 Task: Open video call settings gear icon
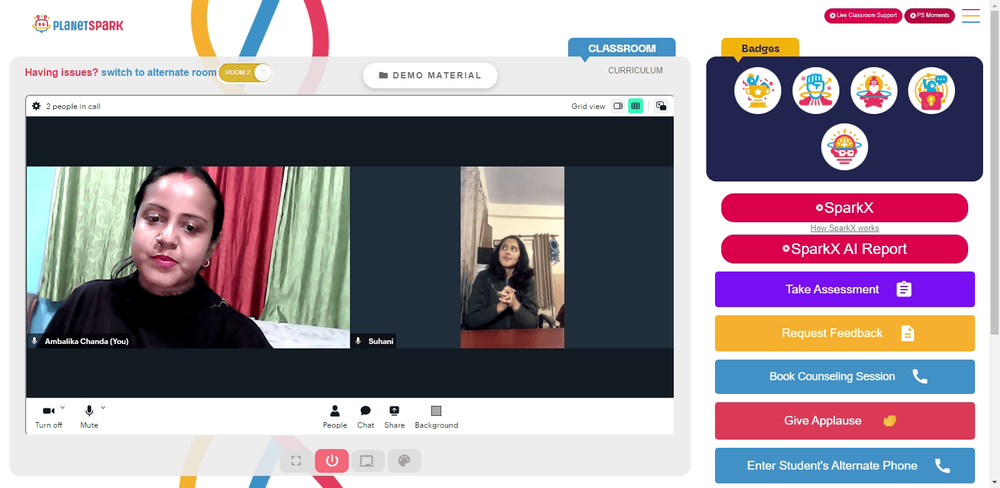click(36, 106)
